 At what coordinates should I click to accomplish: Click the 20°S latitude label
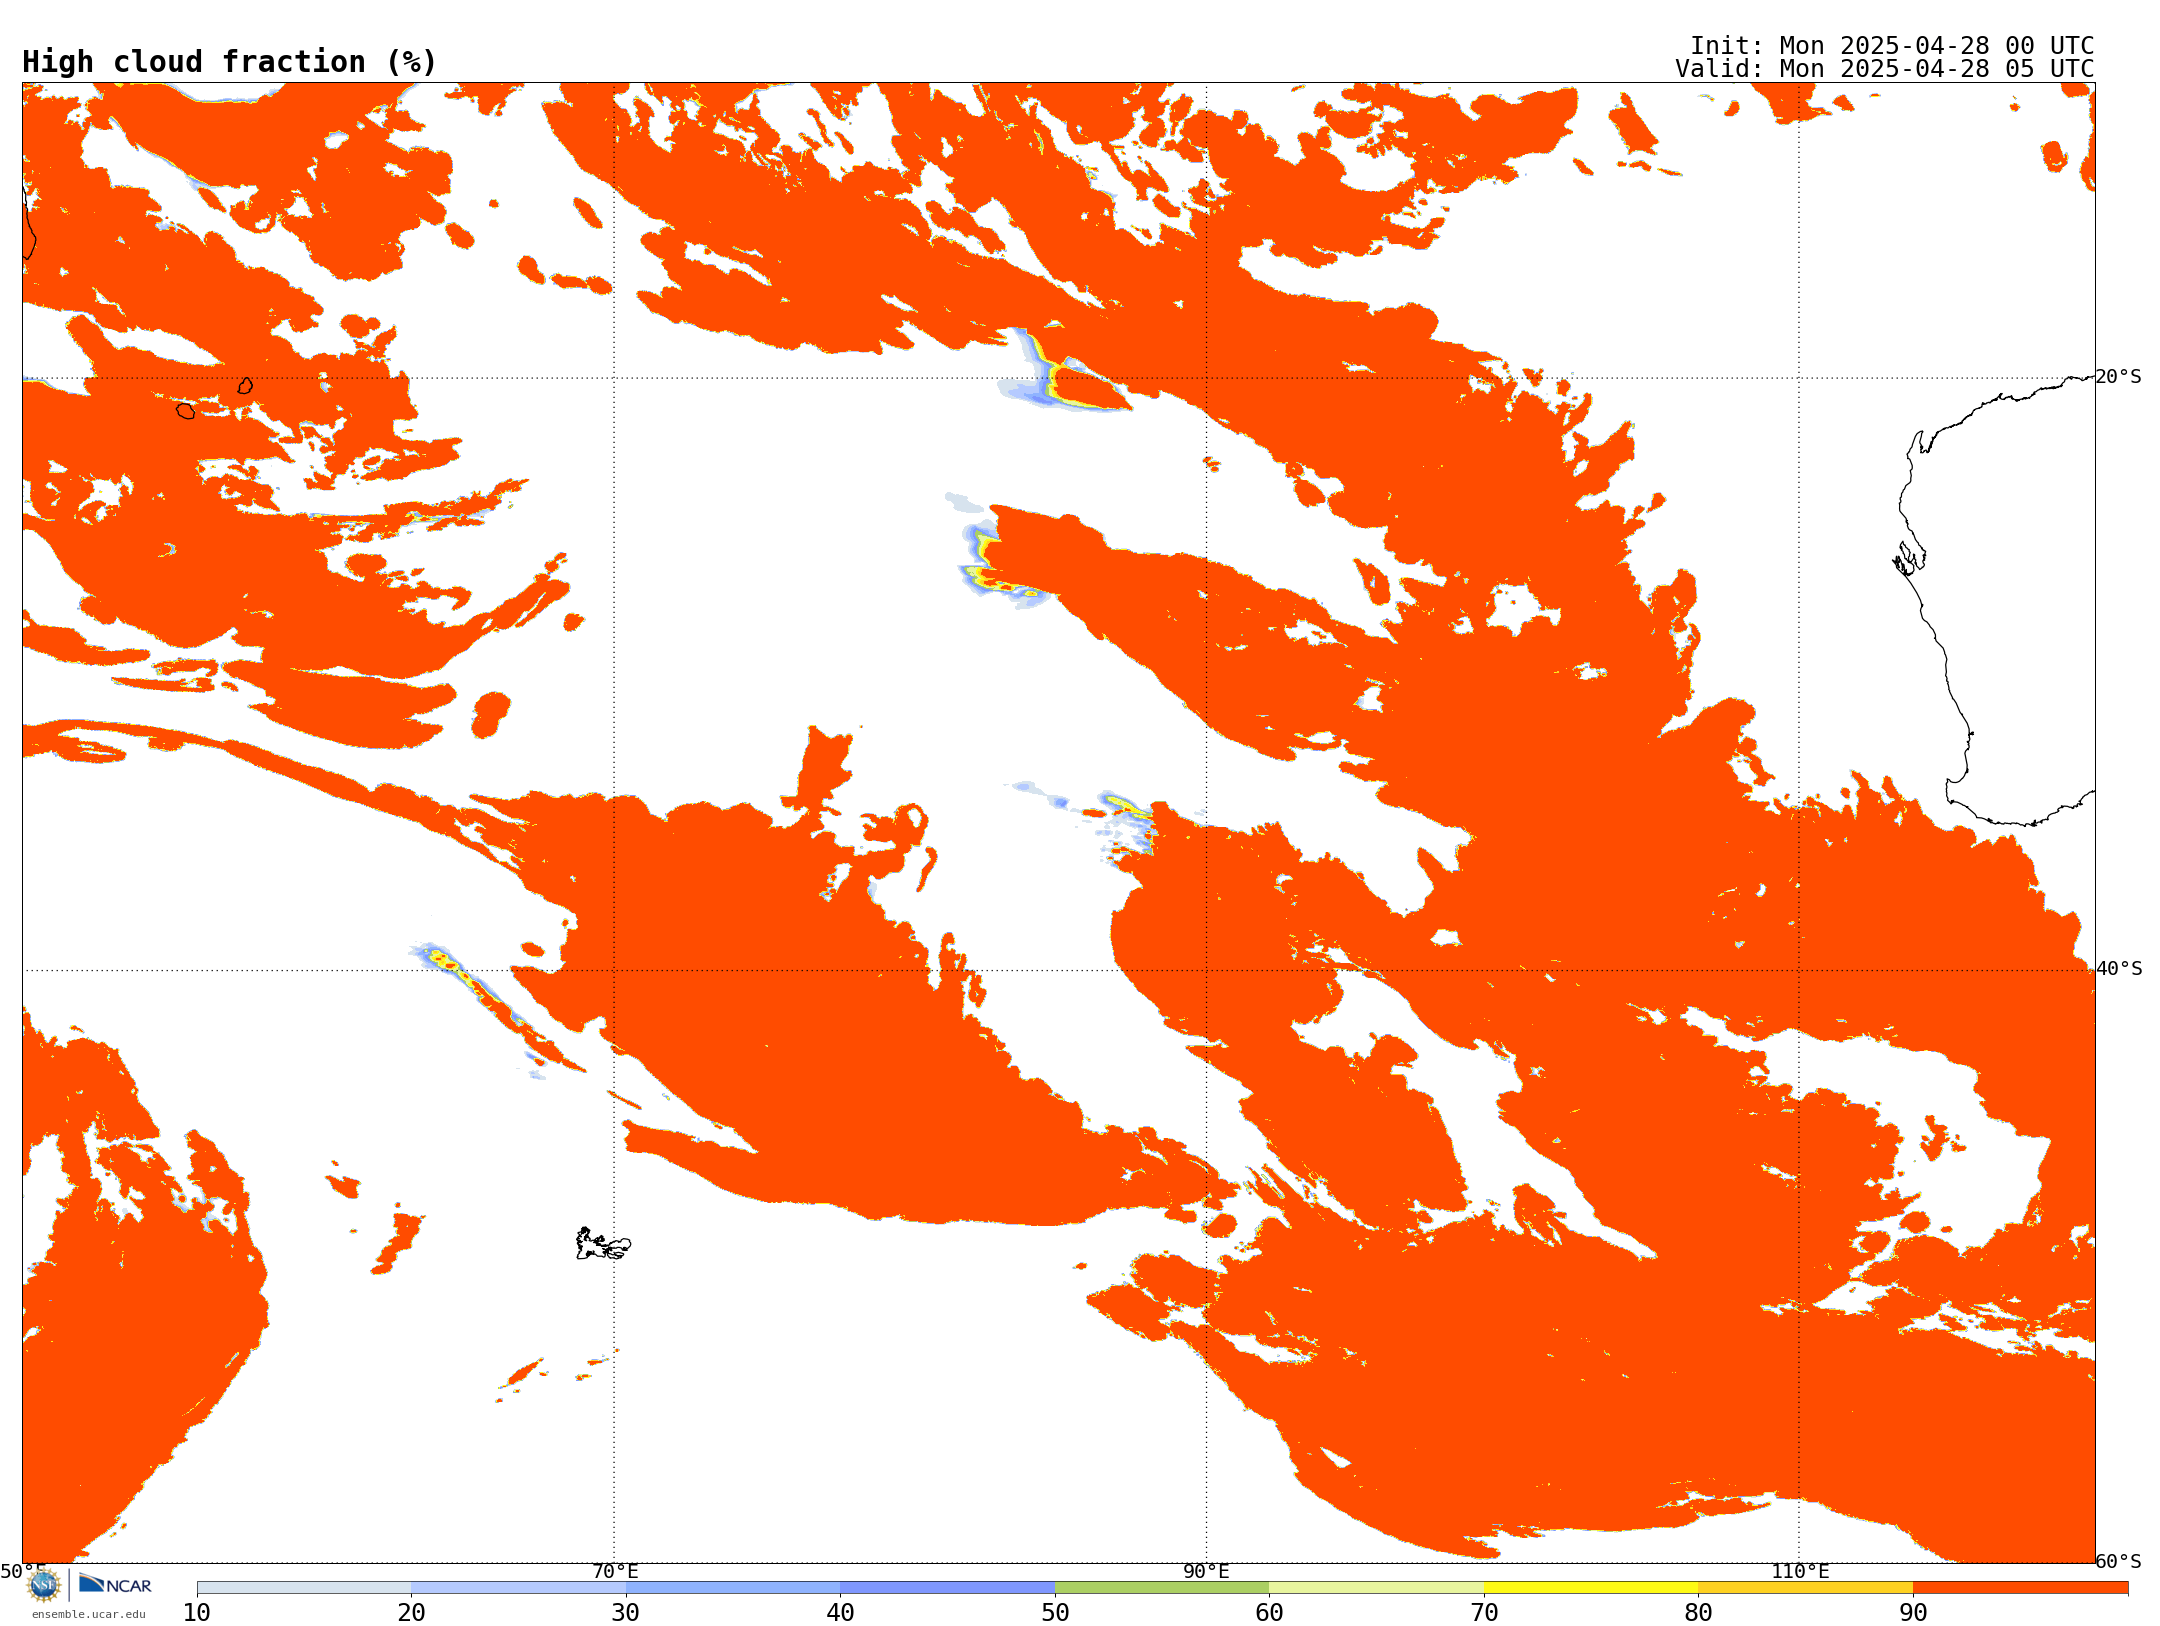tap(2118, 377)
